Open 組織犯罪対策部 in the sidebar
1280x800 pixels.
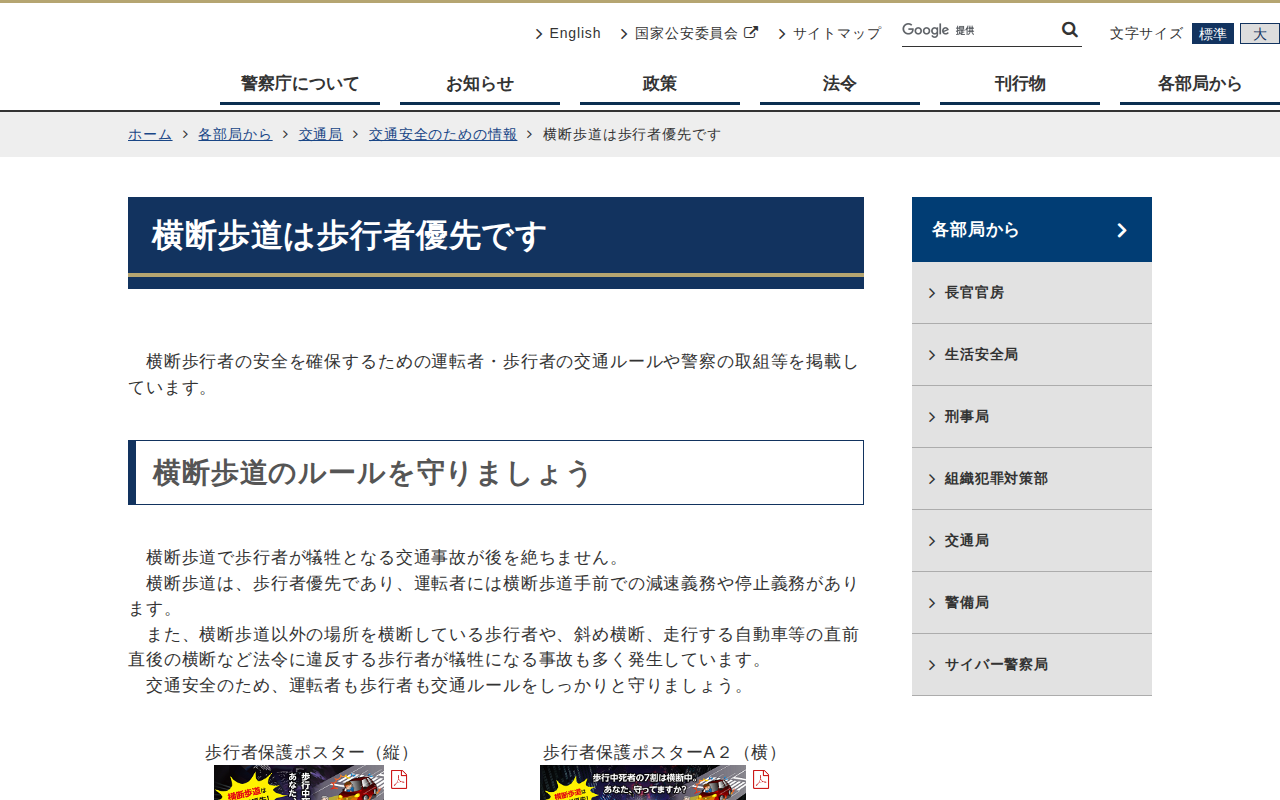(1032, 479)
